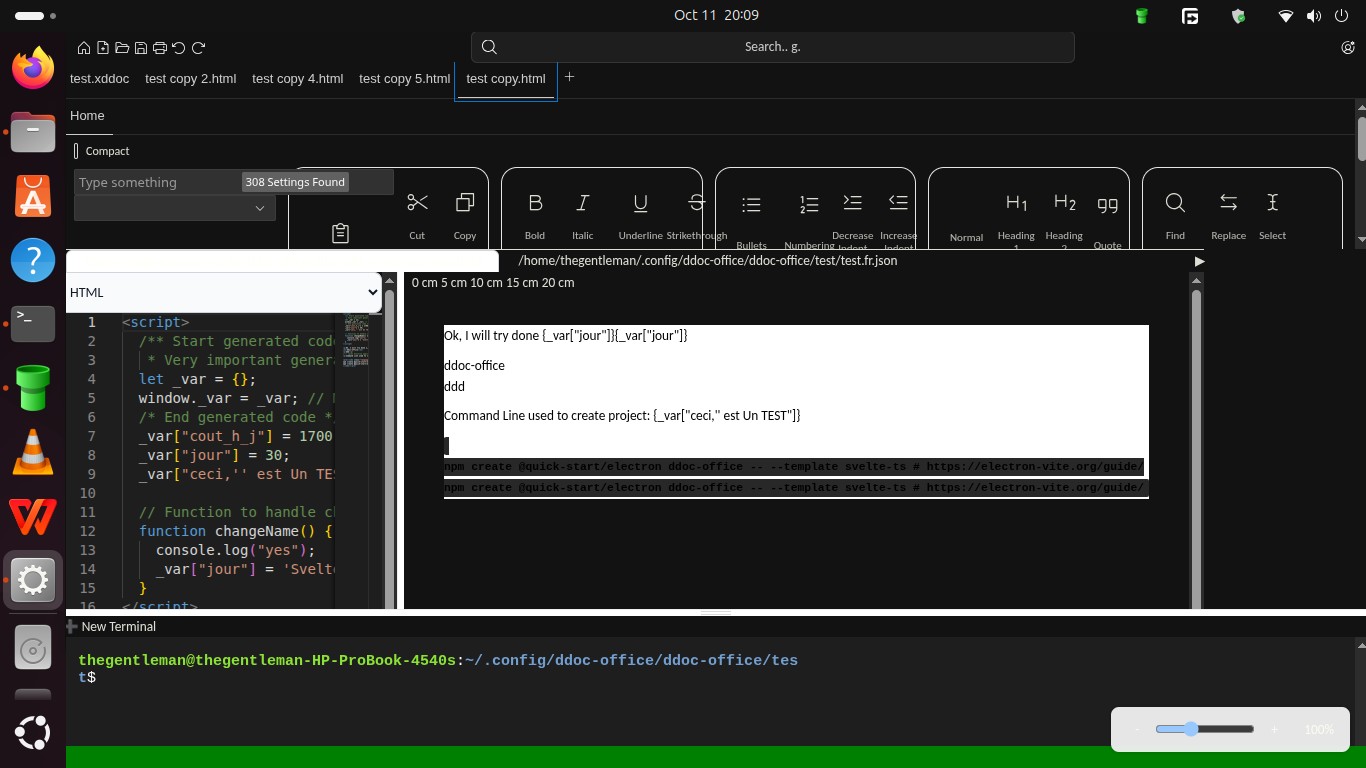Open the Replace tool
The height and width of the screenshot is (768, 1366).
1228,204
